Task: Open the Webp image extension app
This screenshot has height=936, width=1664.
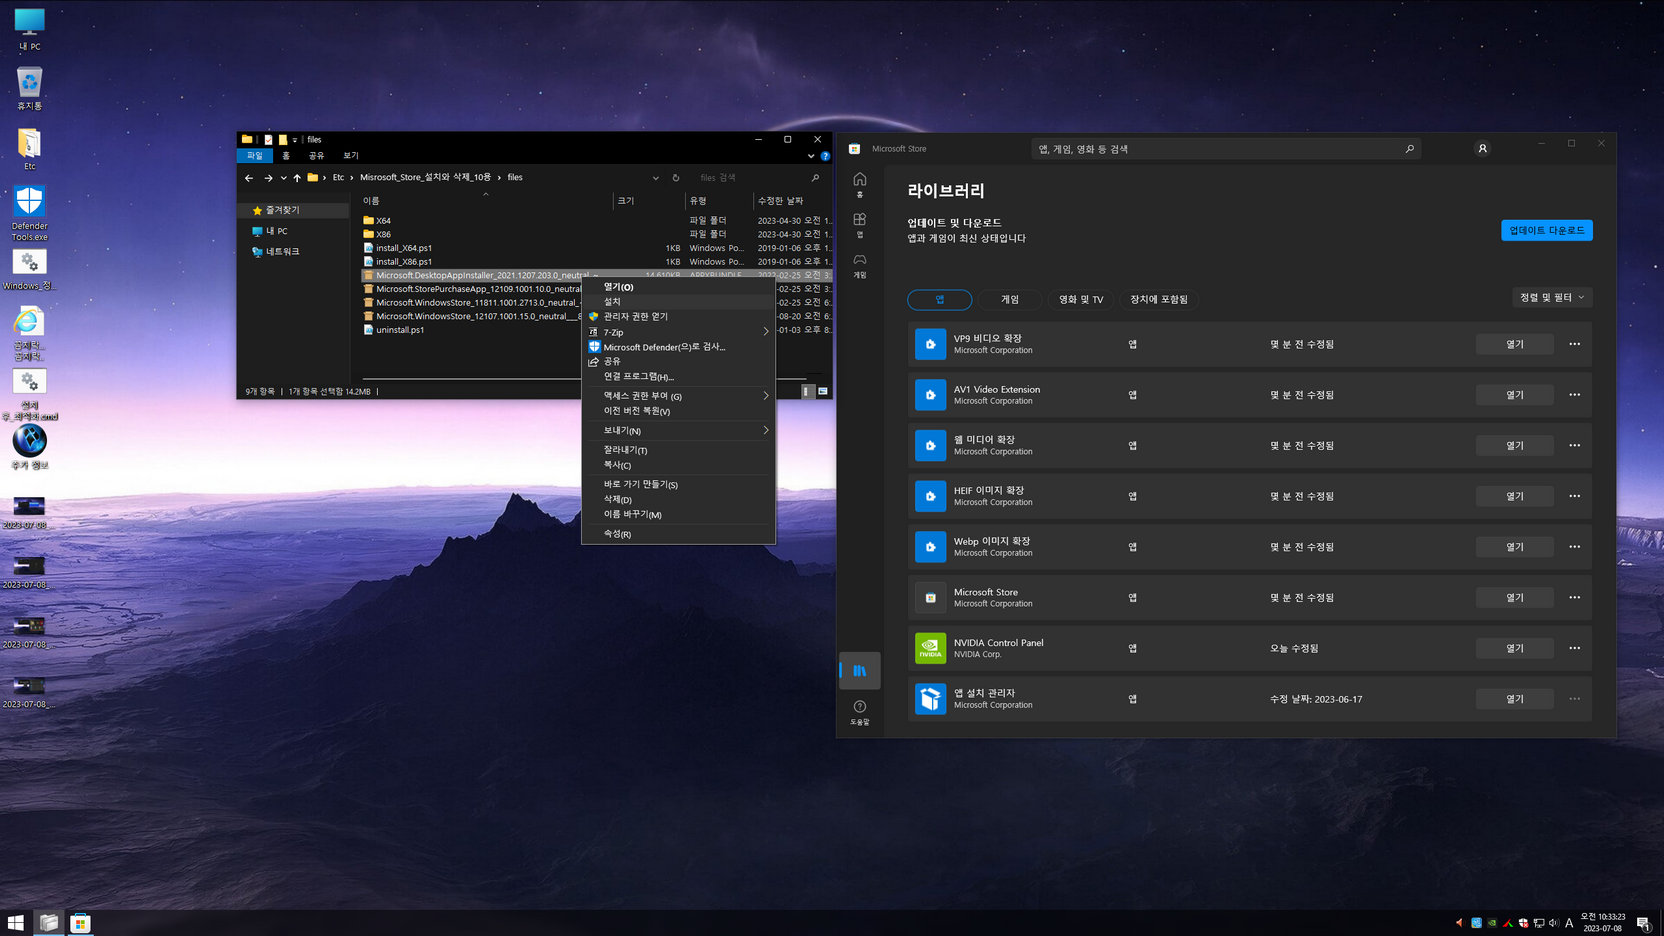Action: point(1514,547)
